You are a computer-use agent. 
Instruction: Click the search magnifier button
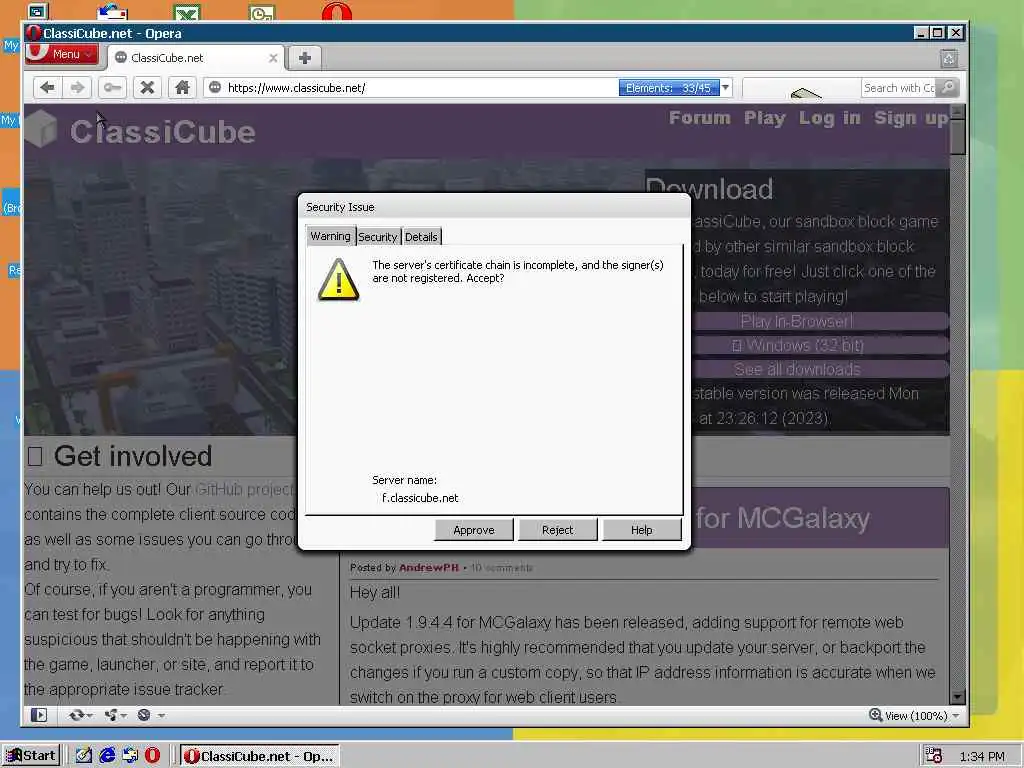[x=948, y=88]
